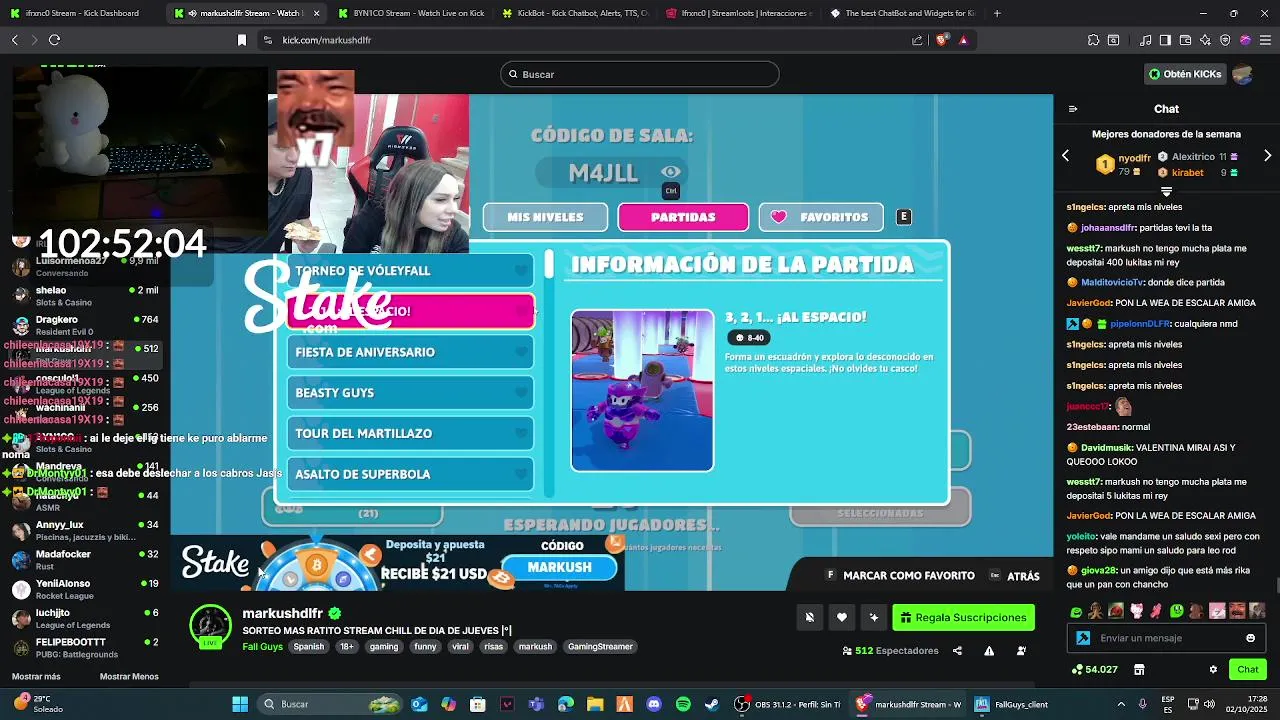
Task: Open markushdlfr profile avatar
Action: [210, 626]
